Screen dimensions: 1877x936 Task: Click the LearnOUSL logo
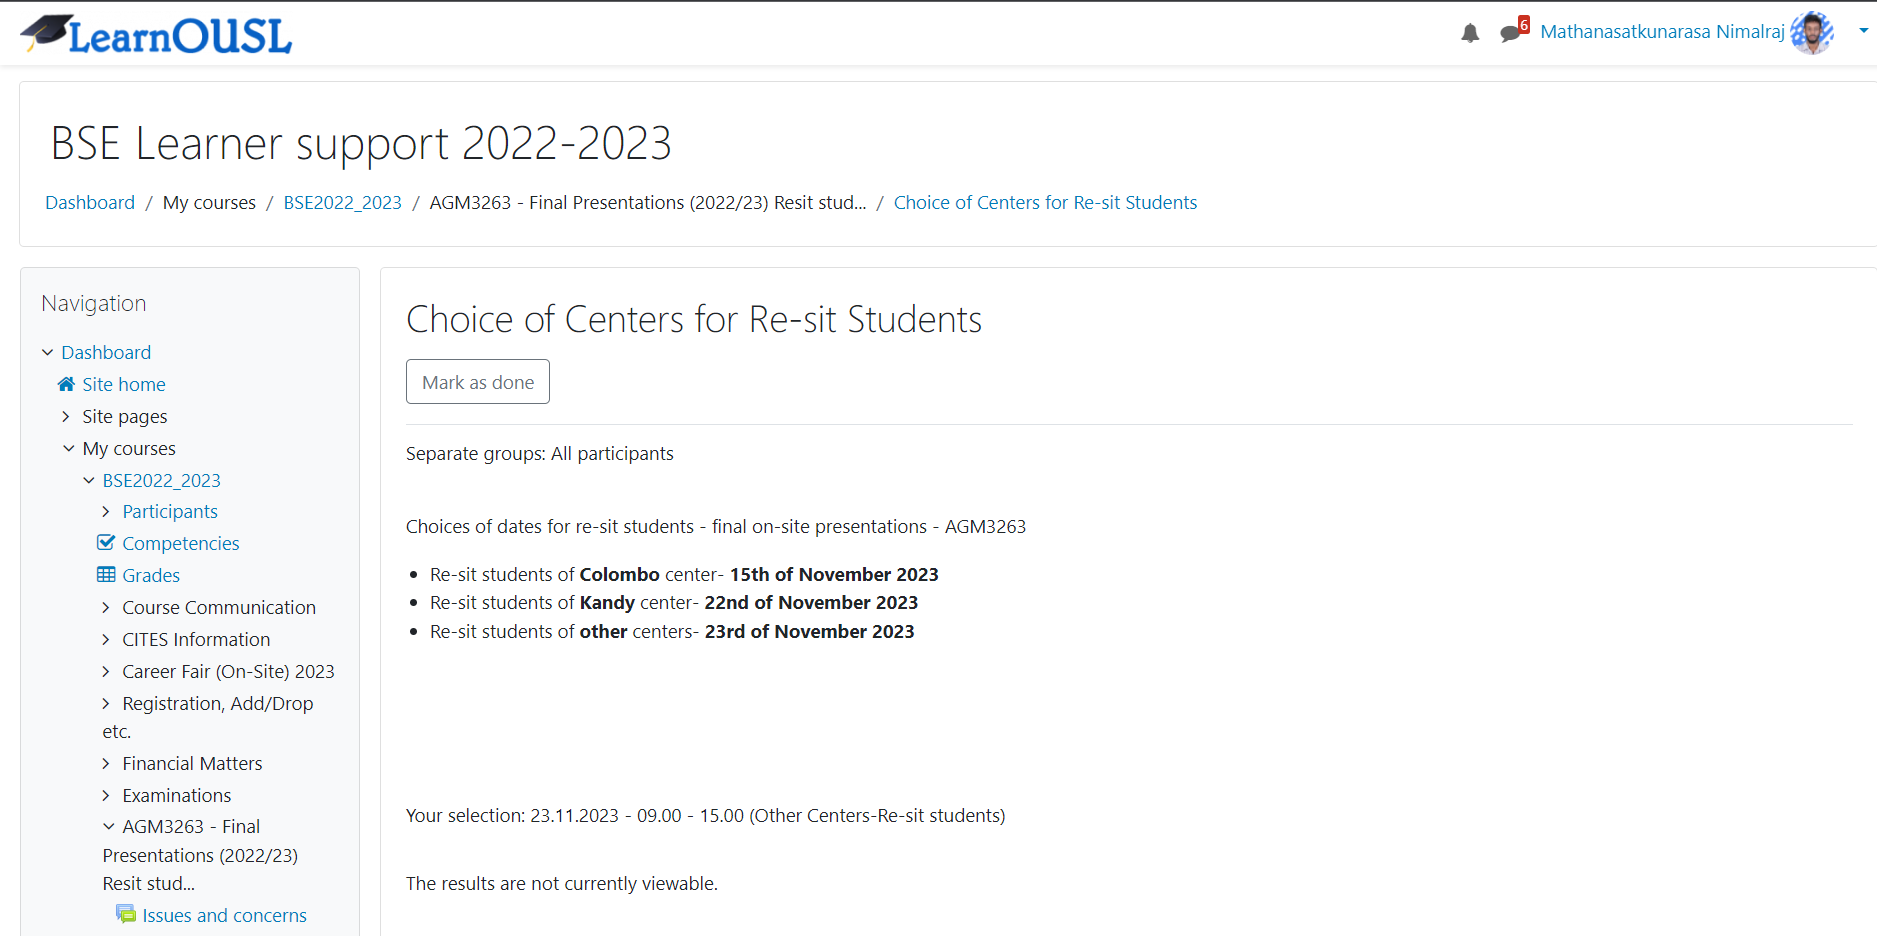[x=156, y=34]
